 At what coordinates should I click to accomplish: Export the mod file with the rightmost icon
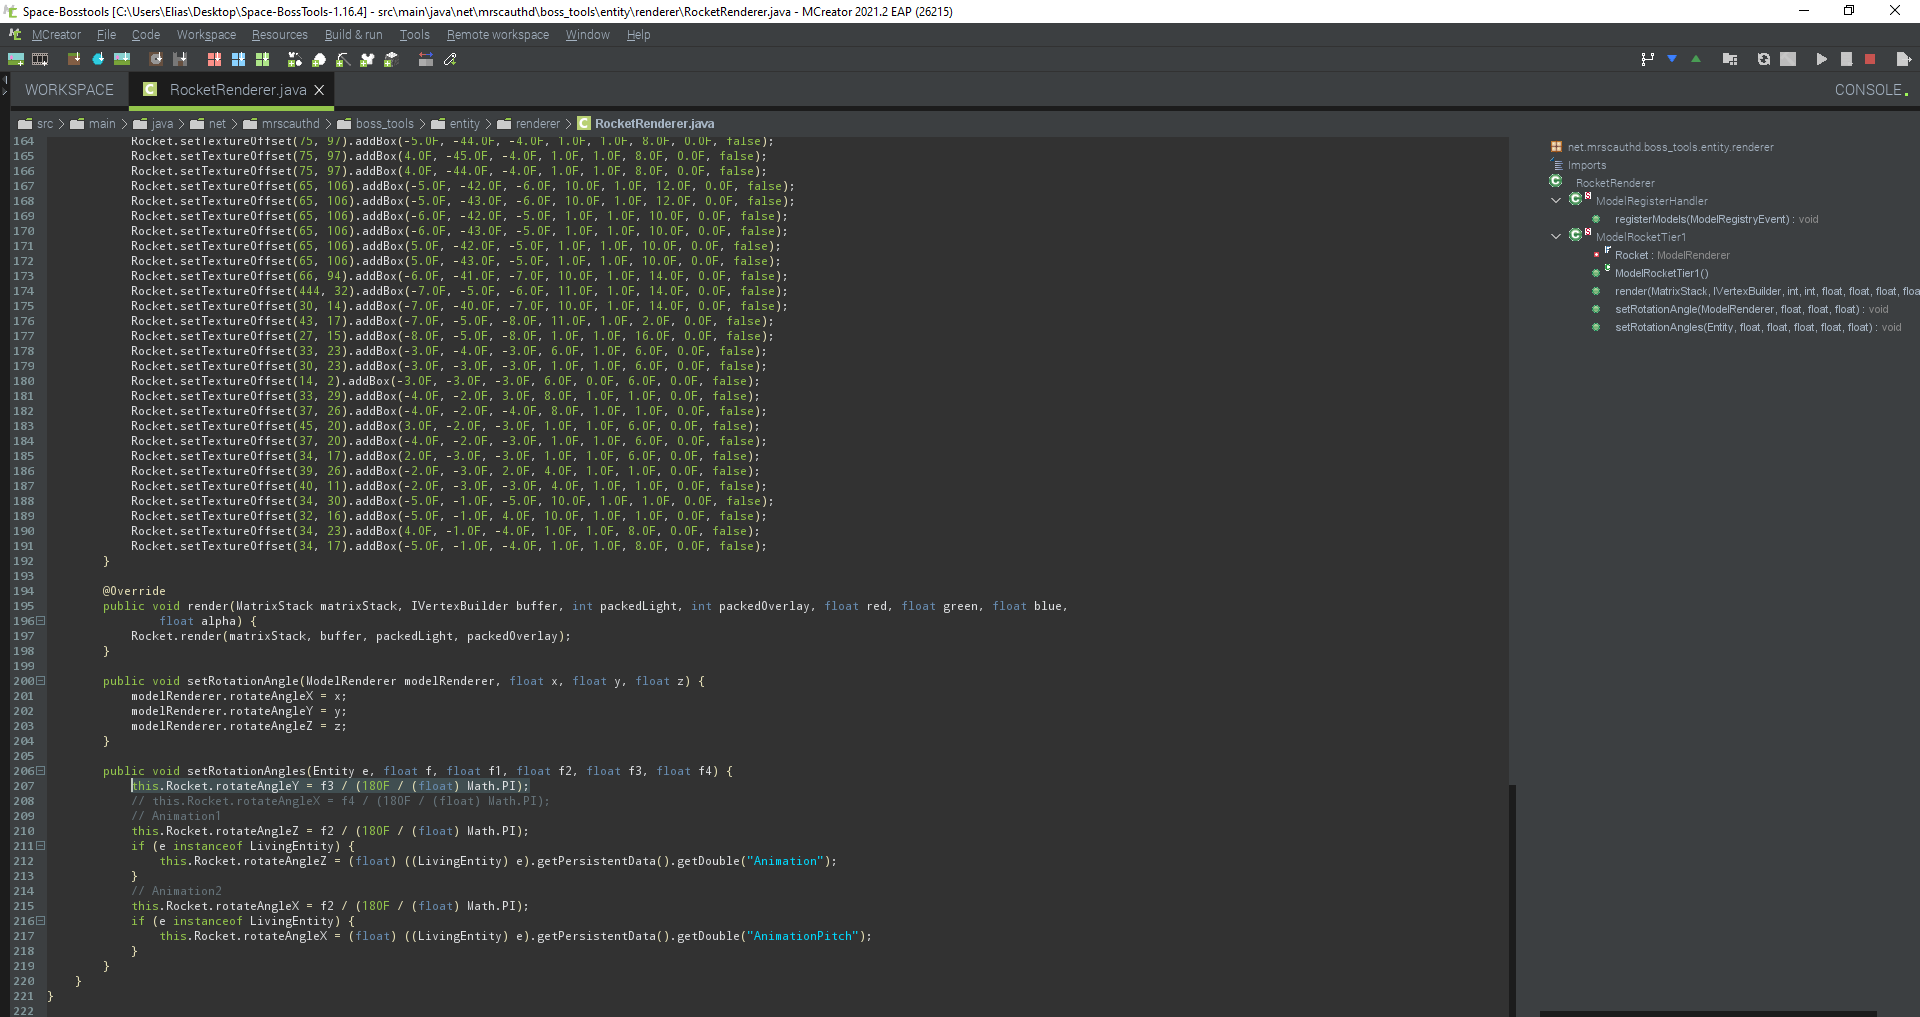(1904, 59)
